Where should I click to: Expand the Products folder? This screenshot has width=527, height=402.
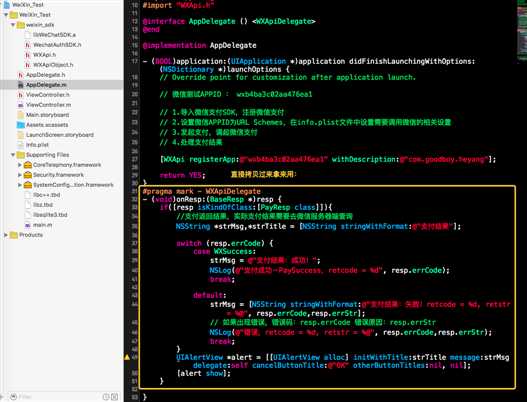[x=6, y=235]
